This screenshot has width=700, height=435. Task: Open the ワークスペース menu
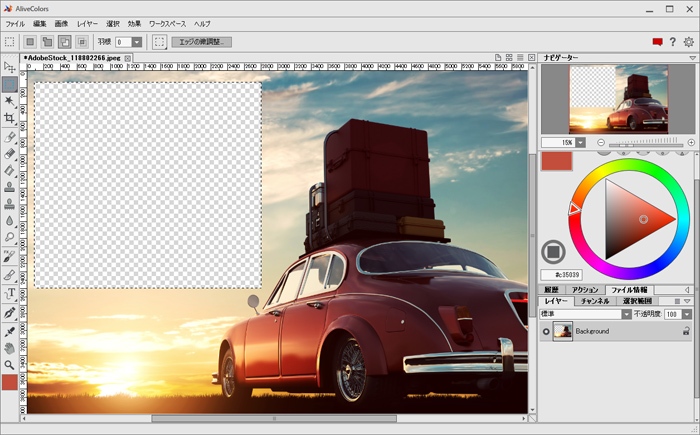pos(167,24)
